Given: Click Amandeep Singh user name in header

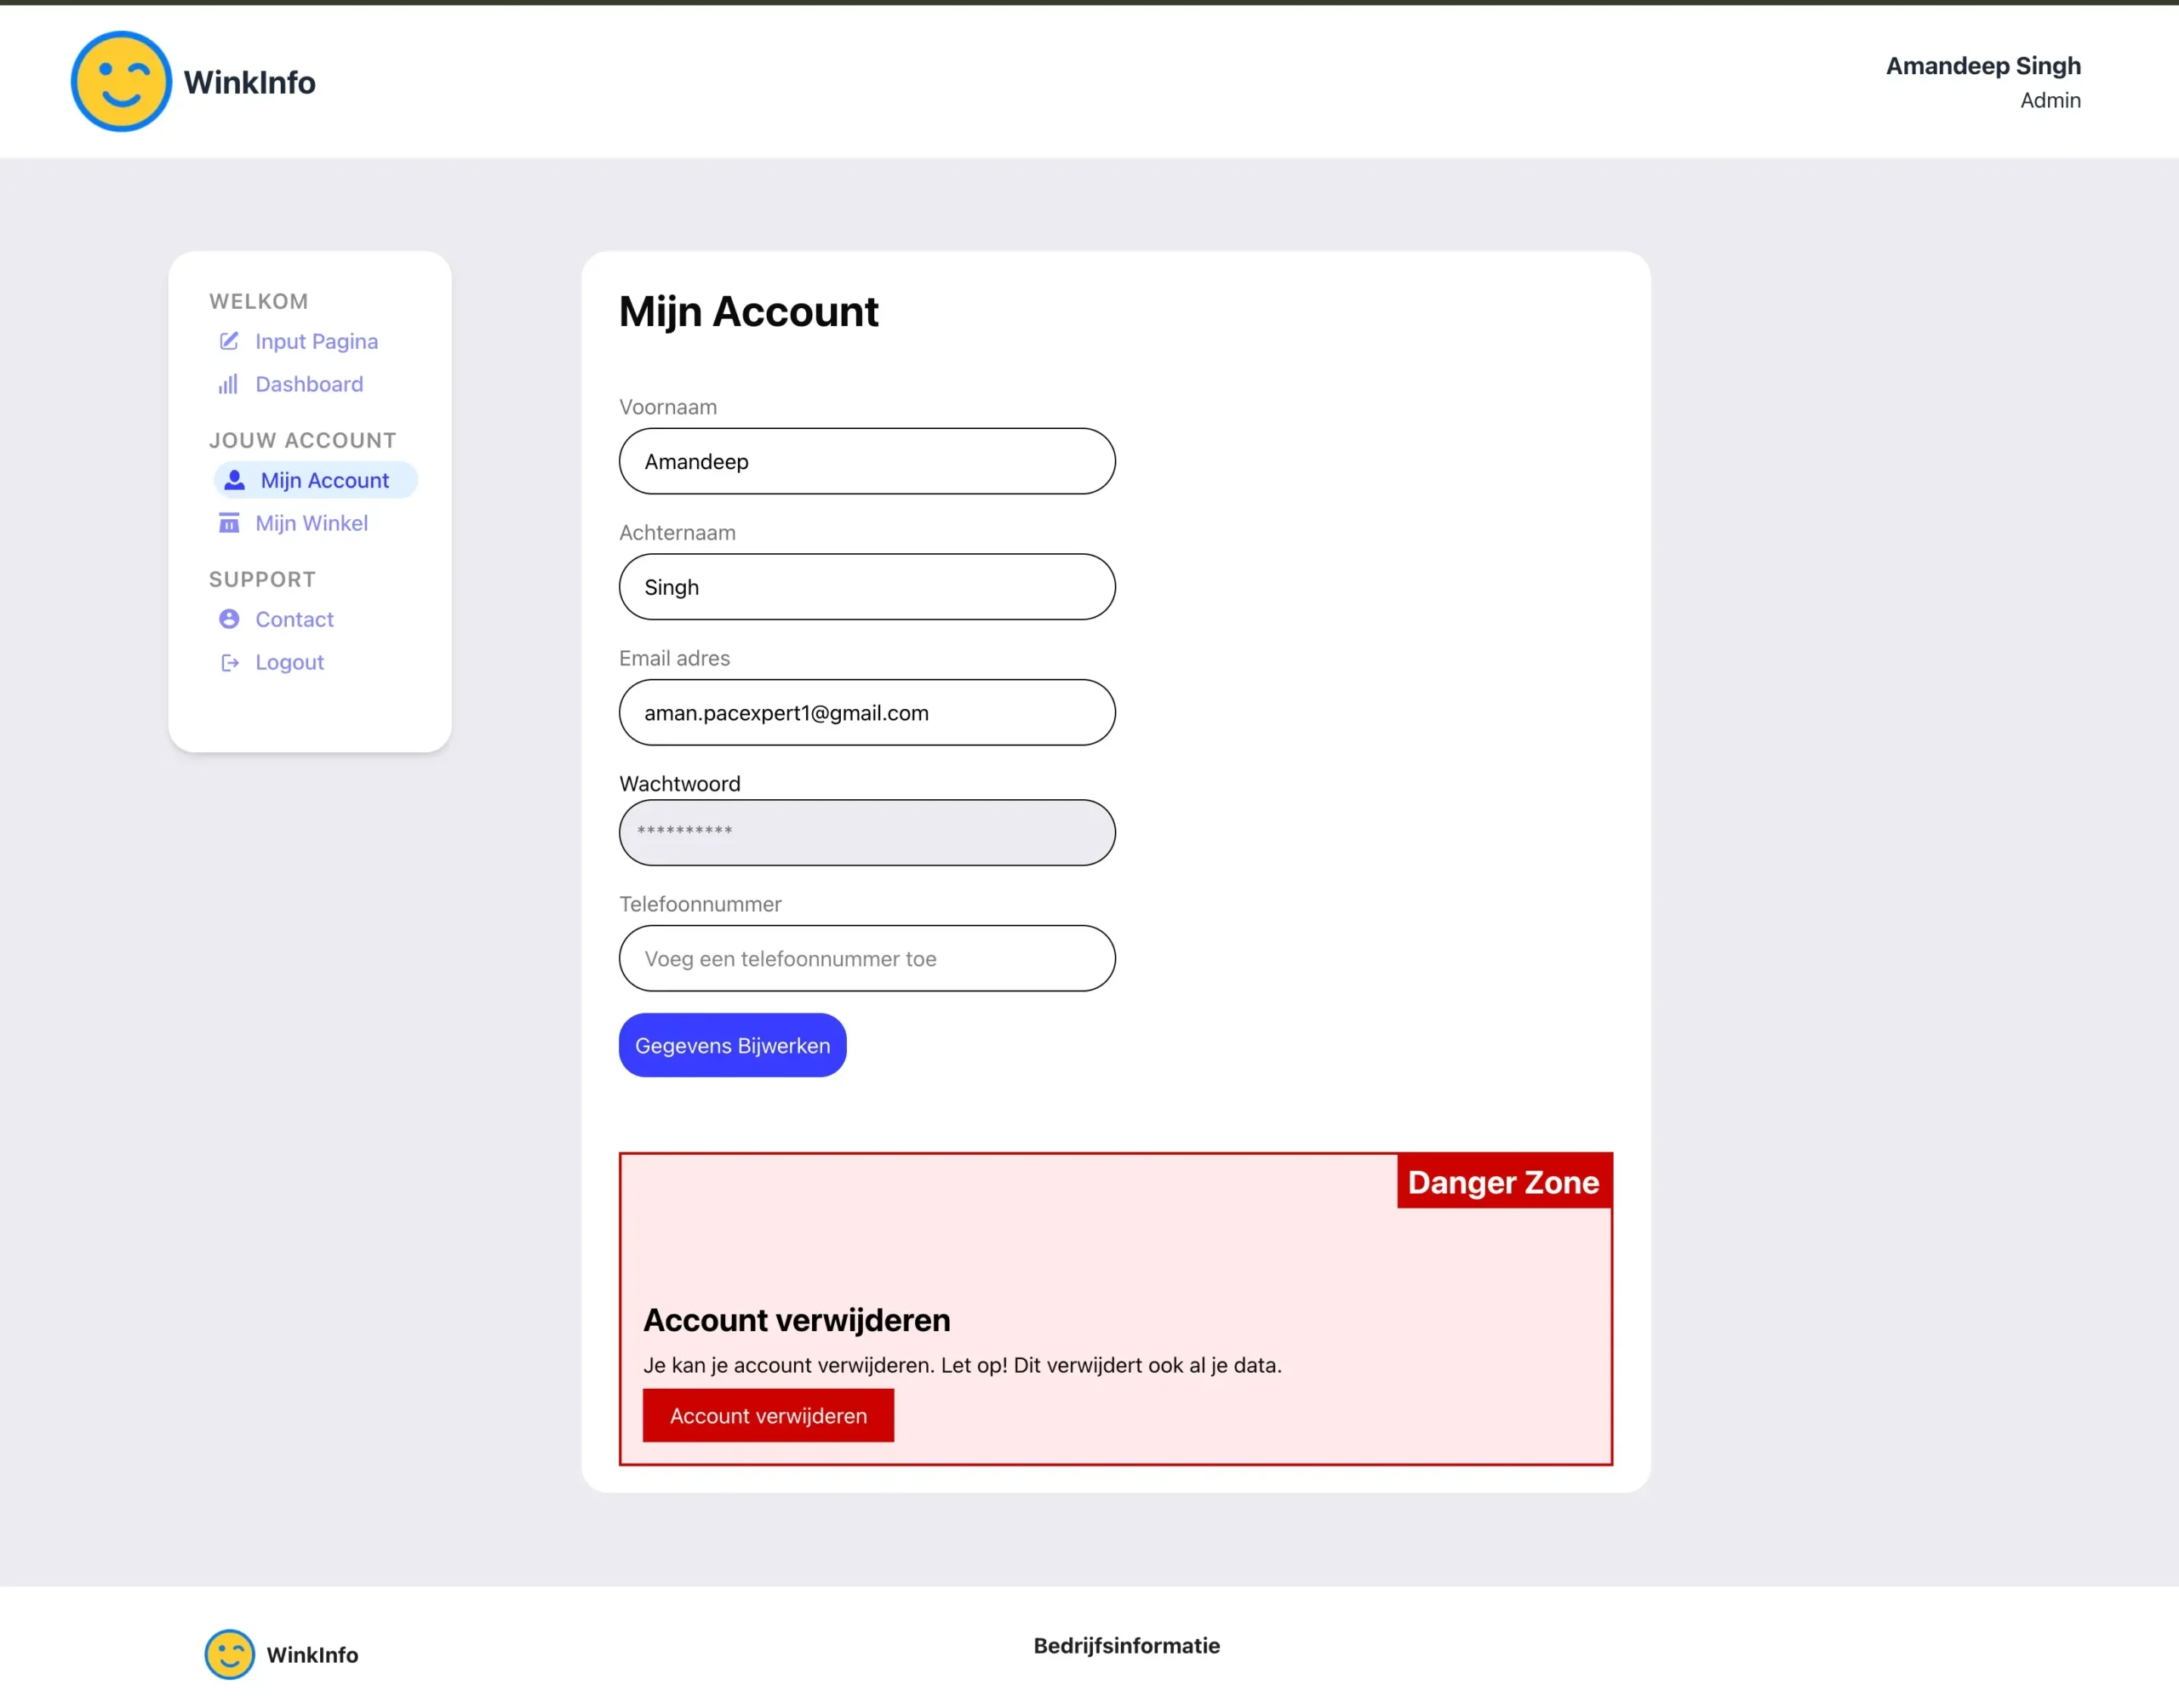Looking at the screenshot, I should (1982, 66).
